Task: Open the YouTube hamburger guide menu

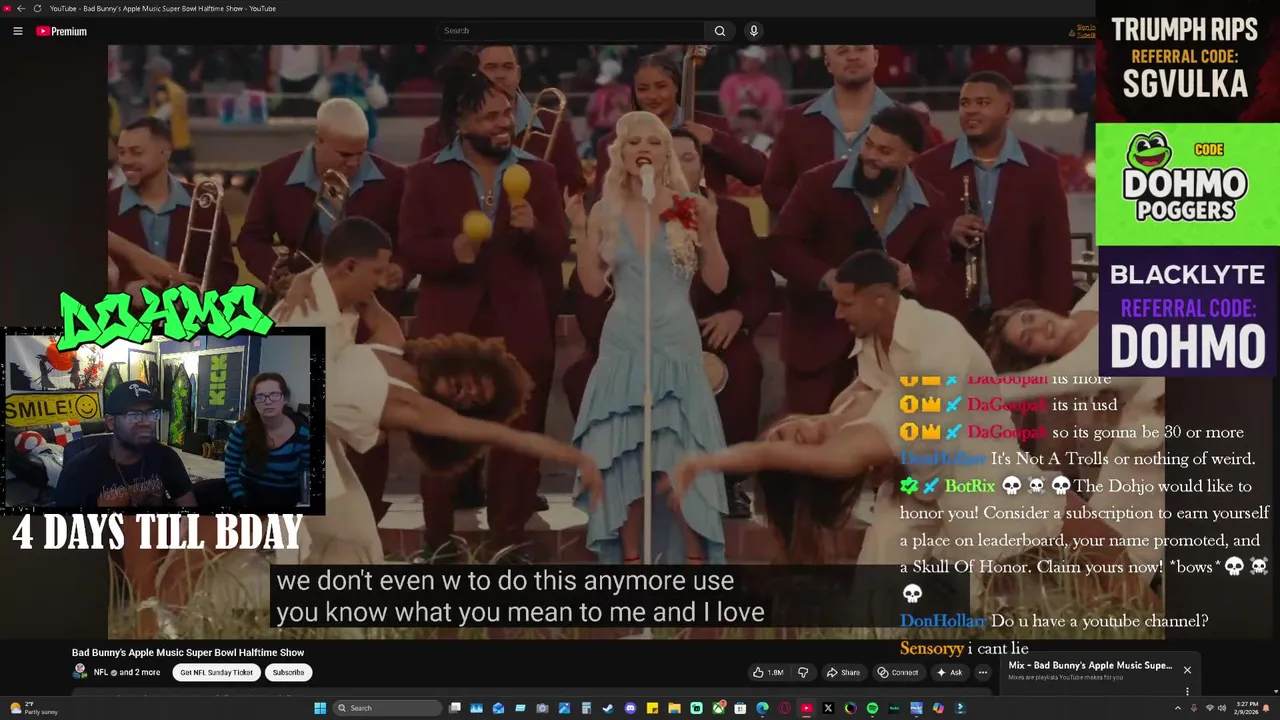Action: [17, 31]
